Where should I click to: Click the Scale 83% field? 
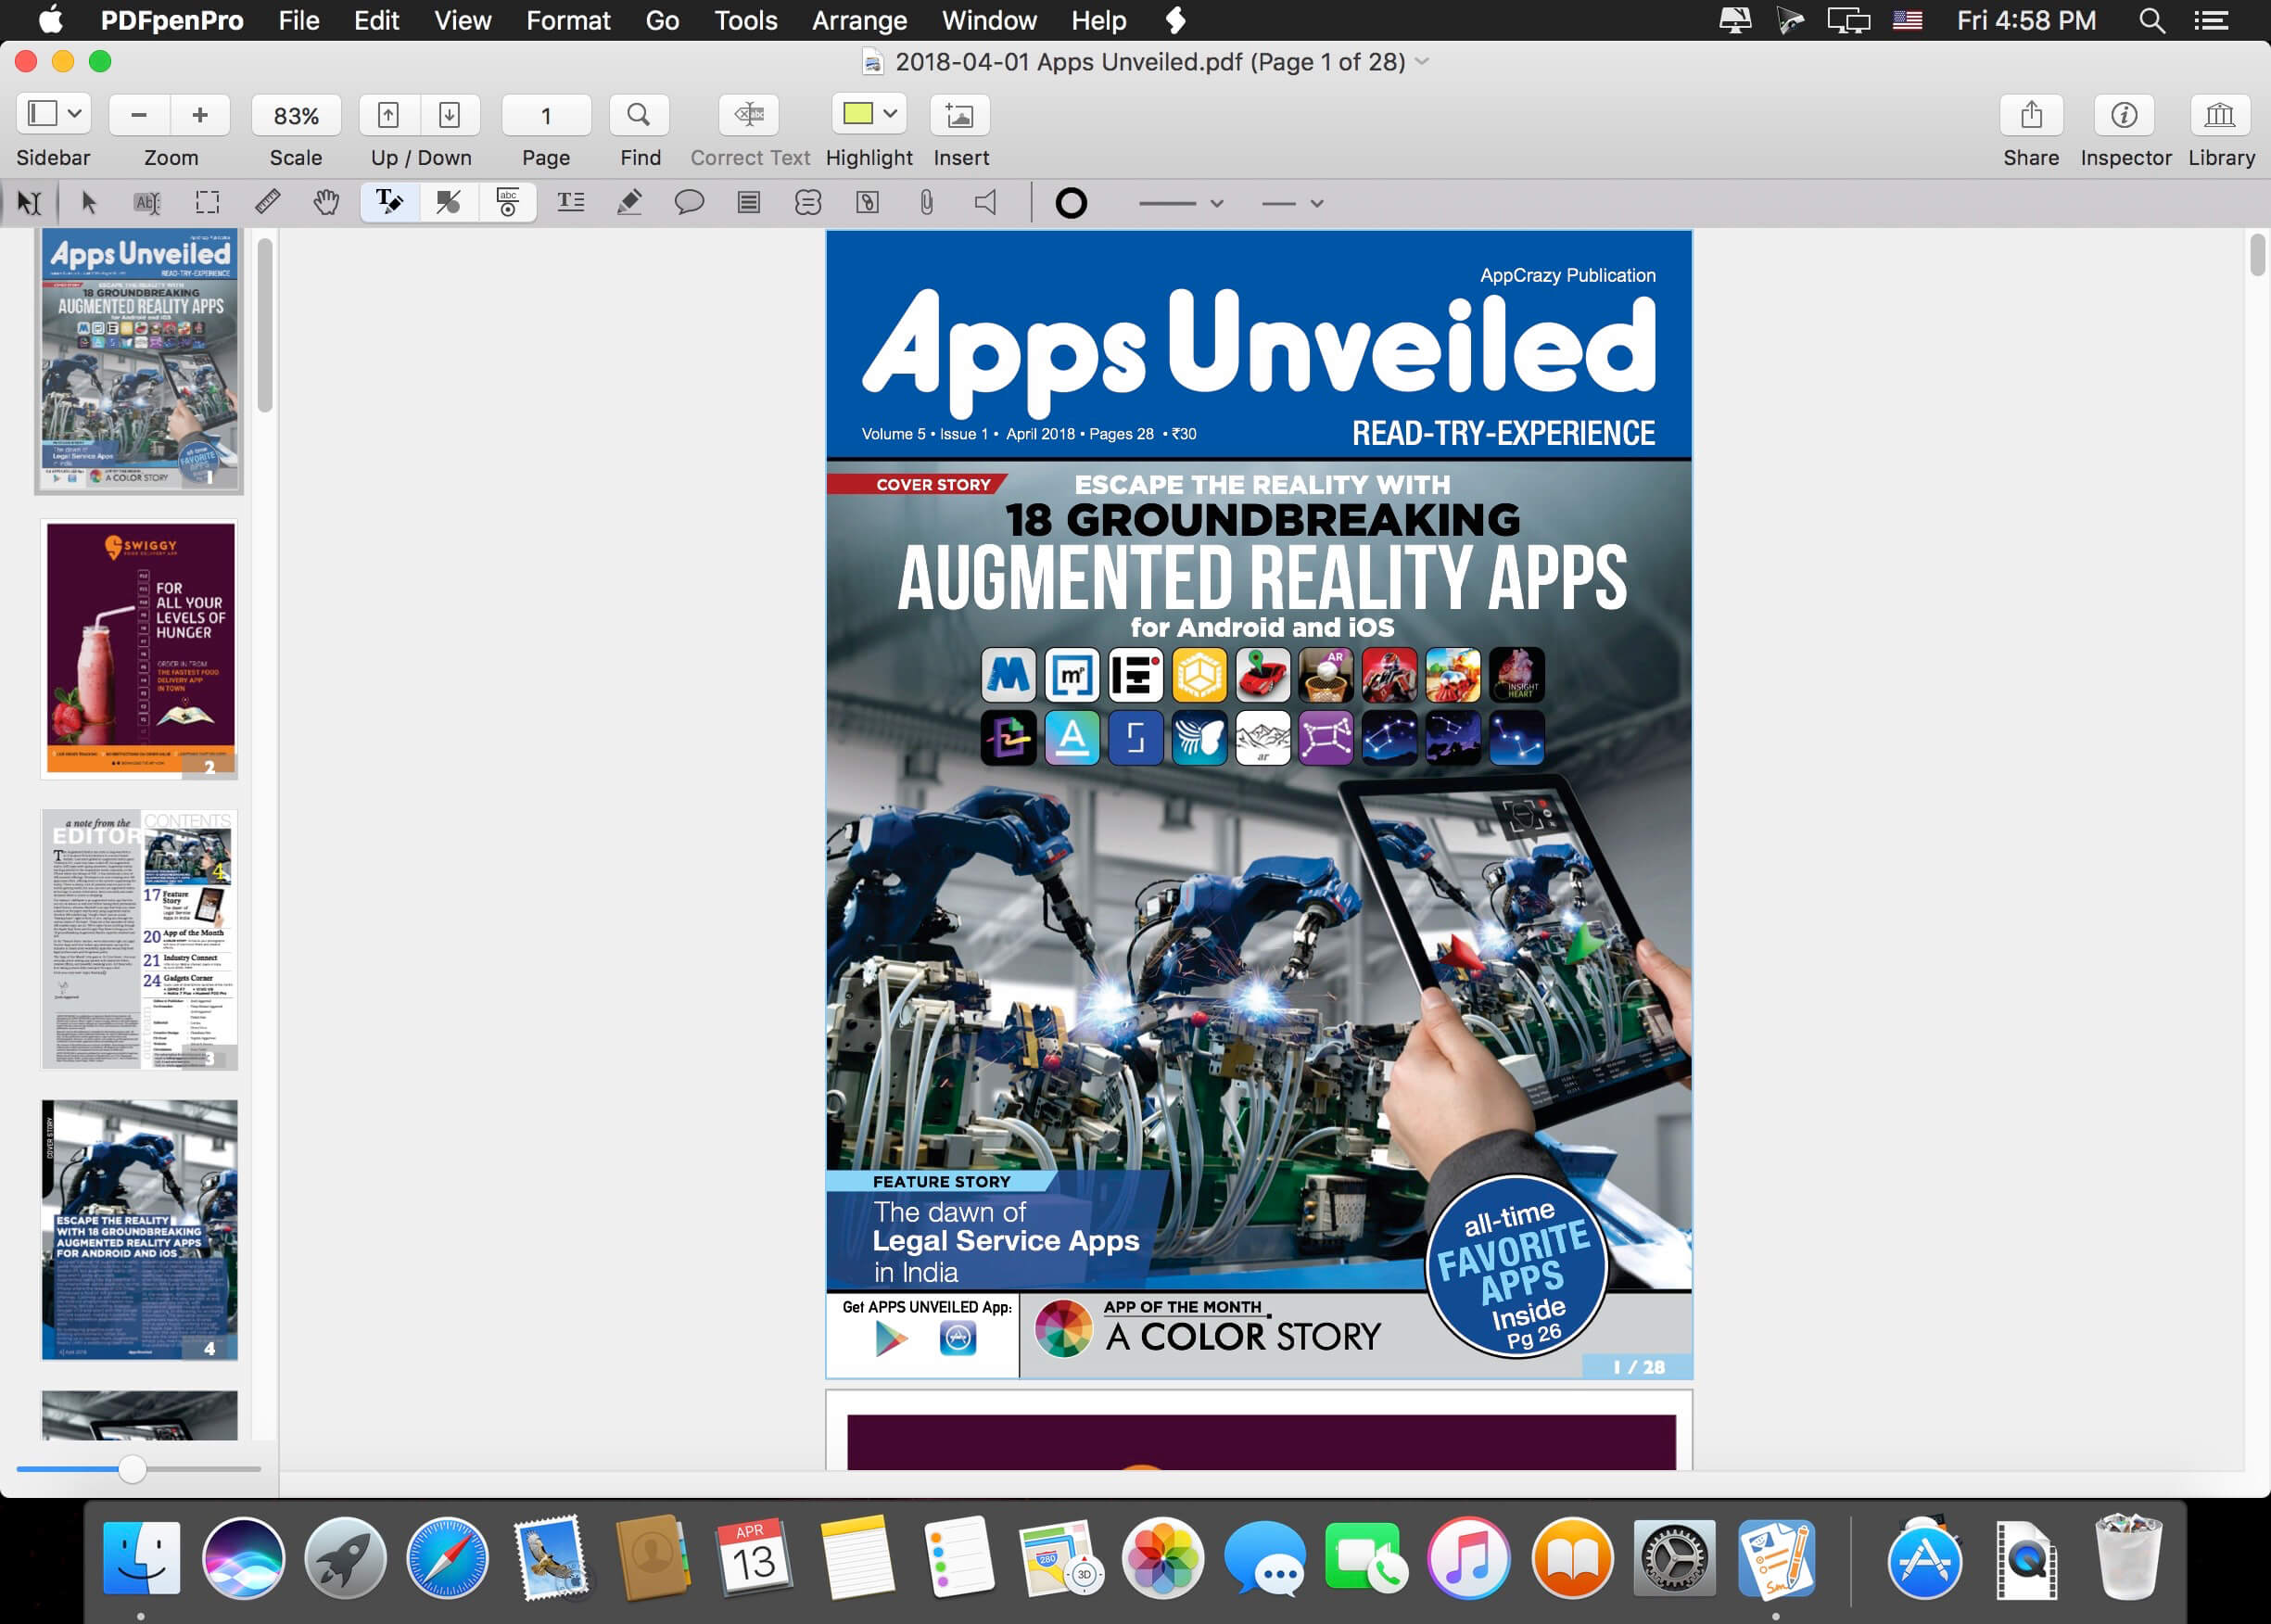[x=296, y=115]
